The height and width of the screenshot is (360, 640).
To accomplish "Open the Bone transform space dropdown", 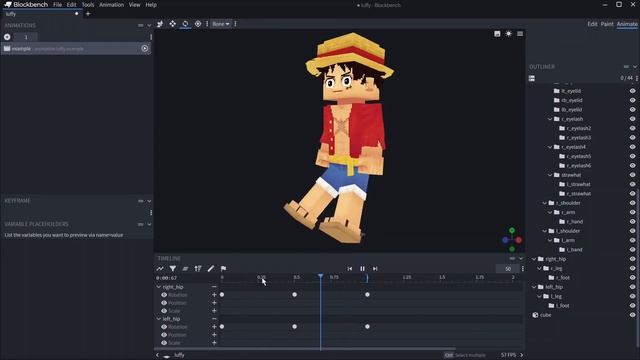I will coord(220,24).
